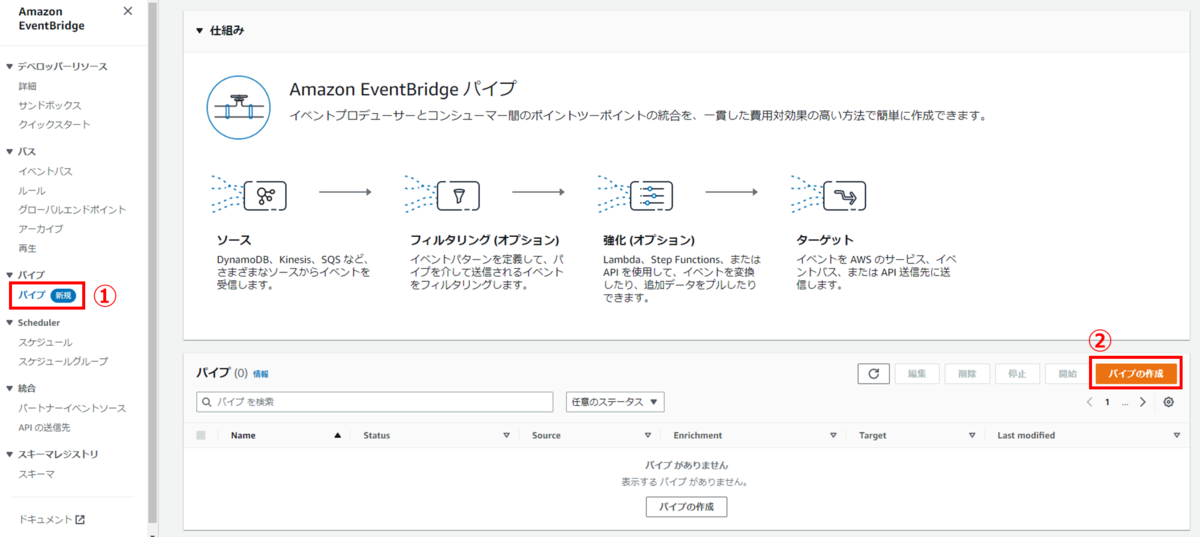
Task: Go to 再生 in the sidebar
Action: click(27, 248)
